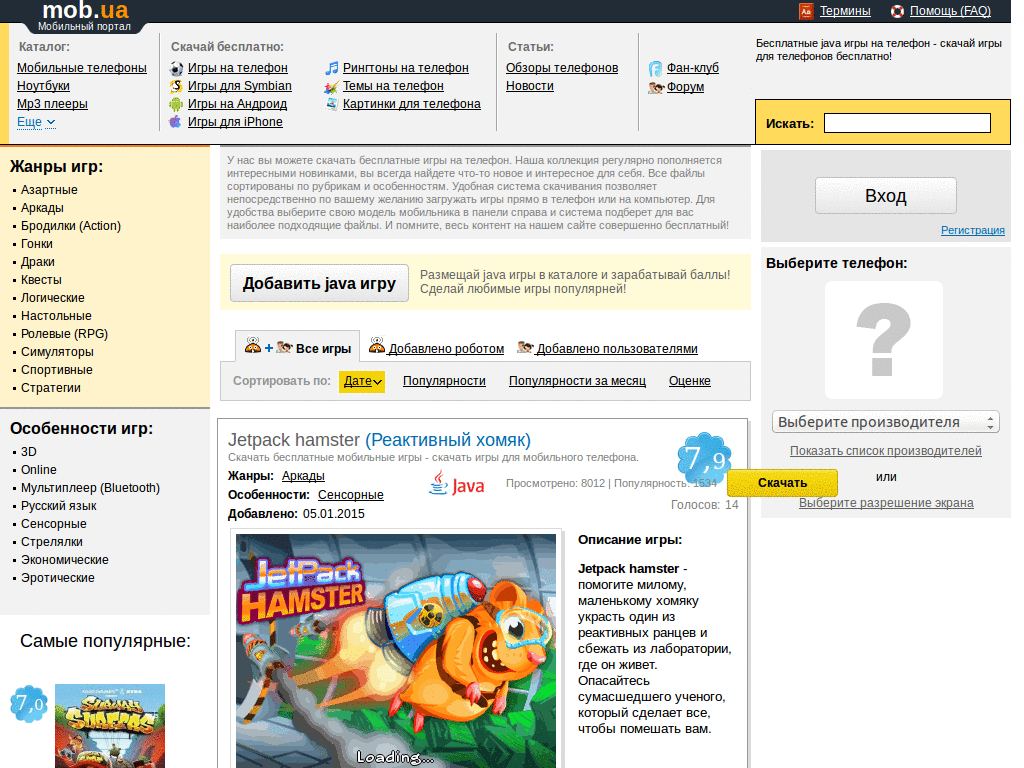Select the Логические genre

pos(53,298)
